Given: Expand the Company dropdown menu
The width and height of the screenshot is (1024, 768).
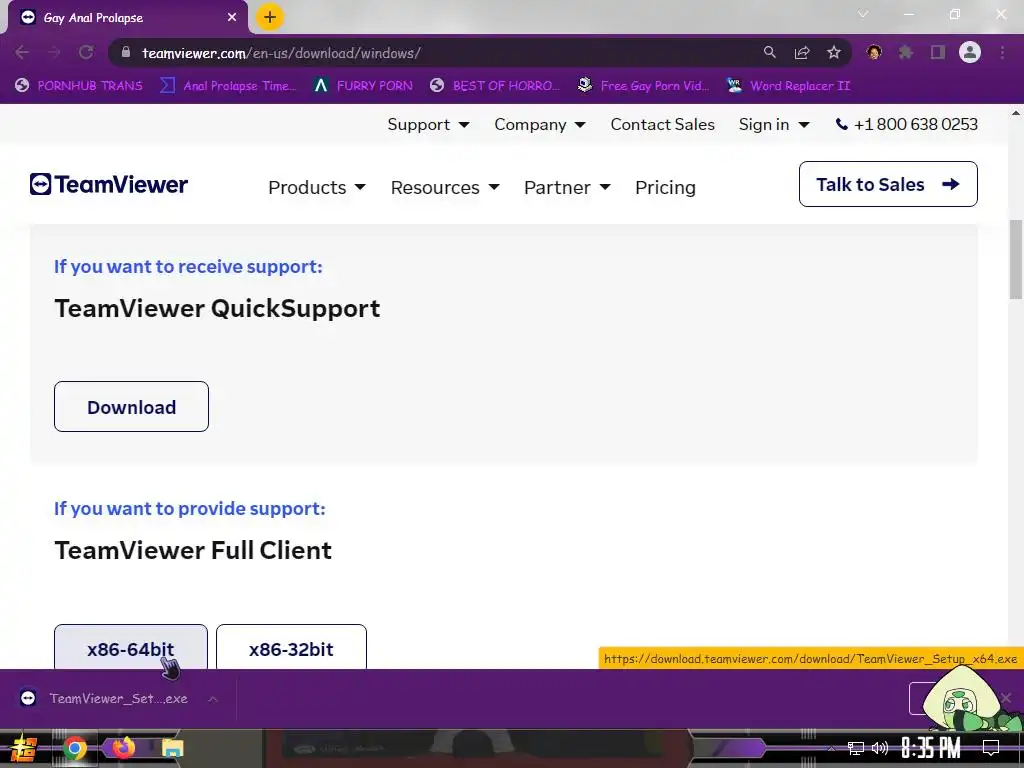Looking at the screenshot, I should pyautogui.click(x=539, y=124).
